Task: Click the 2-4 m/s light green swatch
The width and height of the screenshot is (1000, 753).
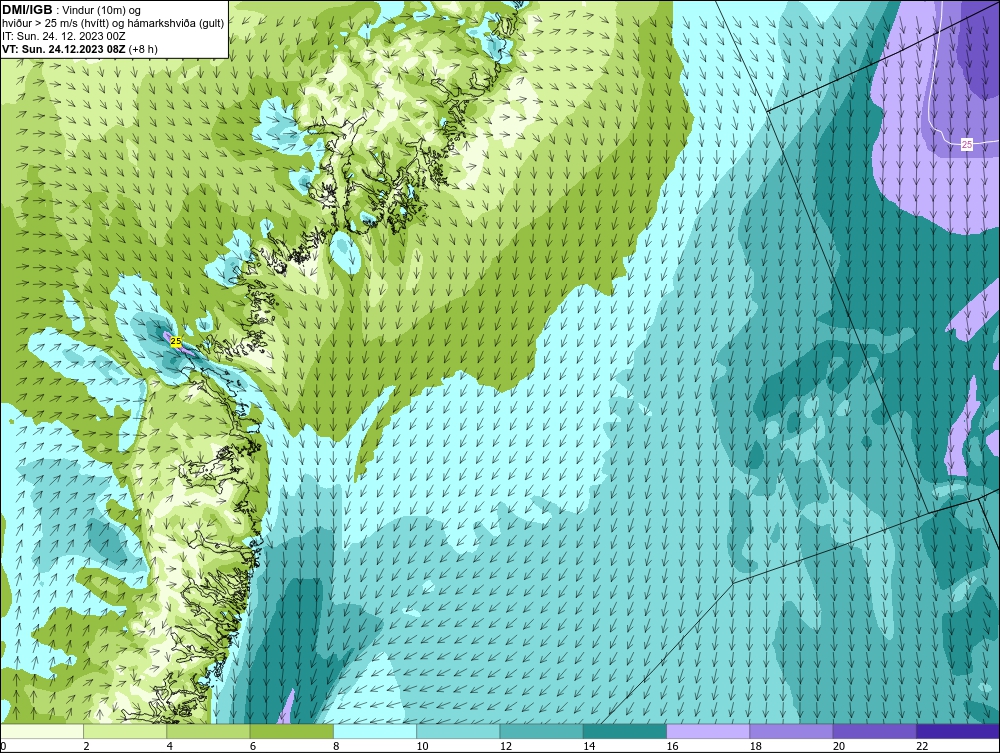Action: [125, 731]
